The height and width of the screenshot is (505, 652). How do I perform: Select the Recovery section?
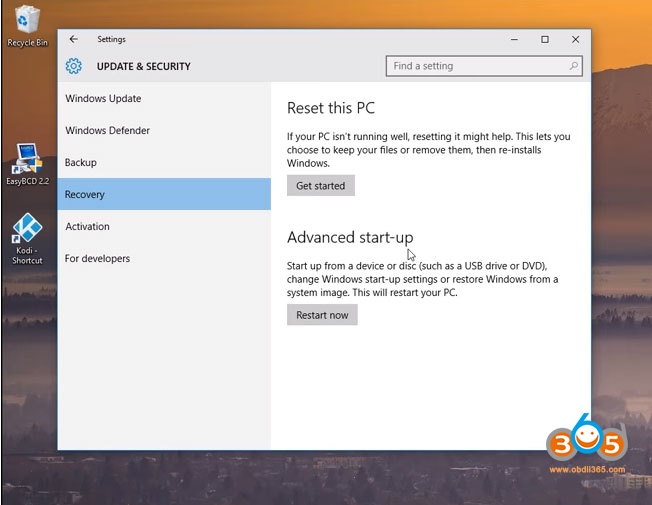[164, 194]
